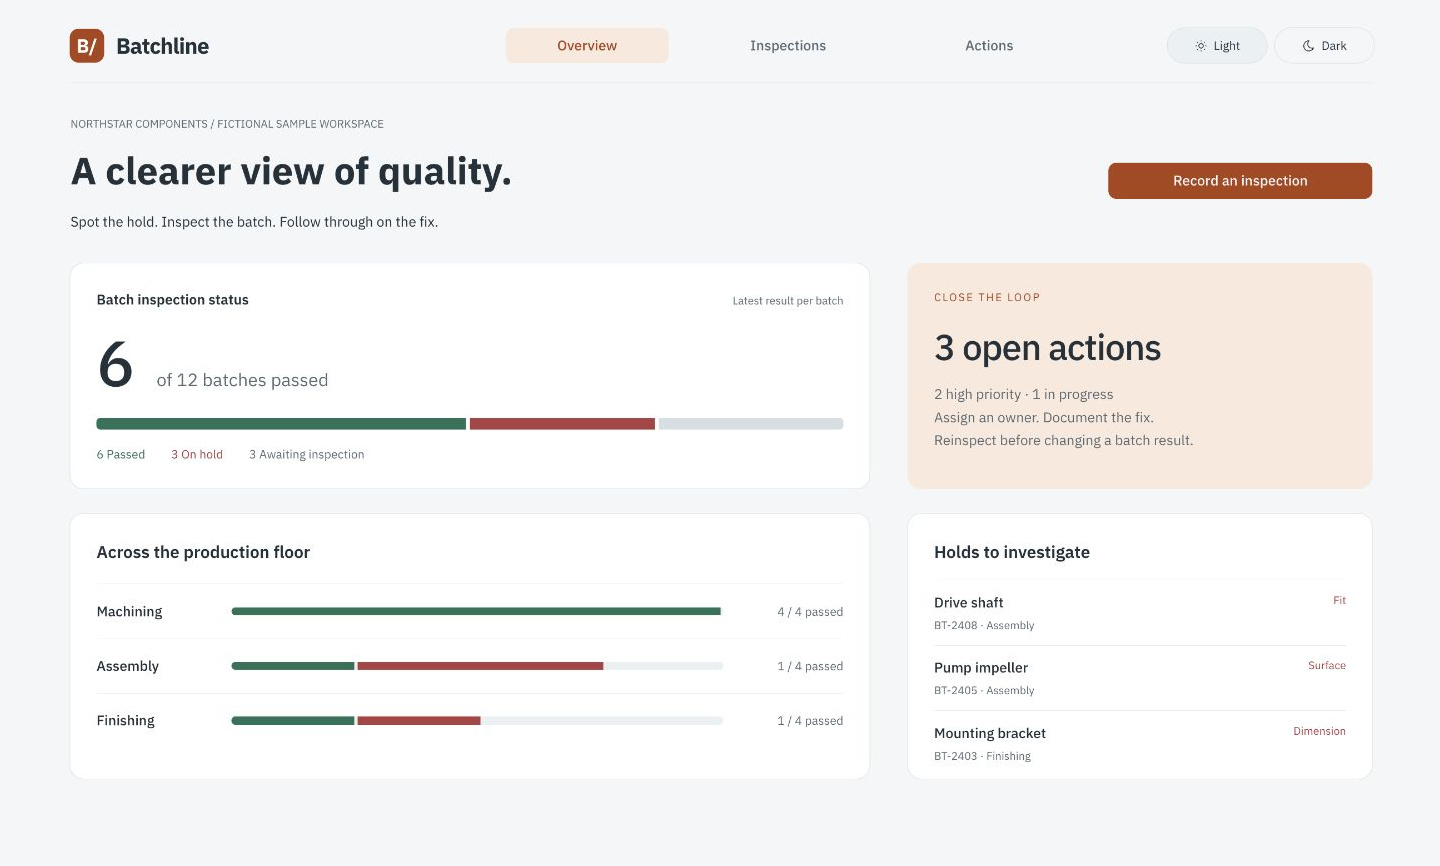Switch to Light theme
This screenshot has height=866, width=1440.
(x=1217, y=46)
